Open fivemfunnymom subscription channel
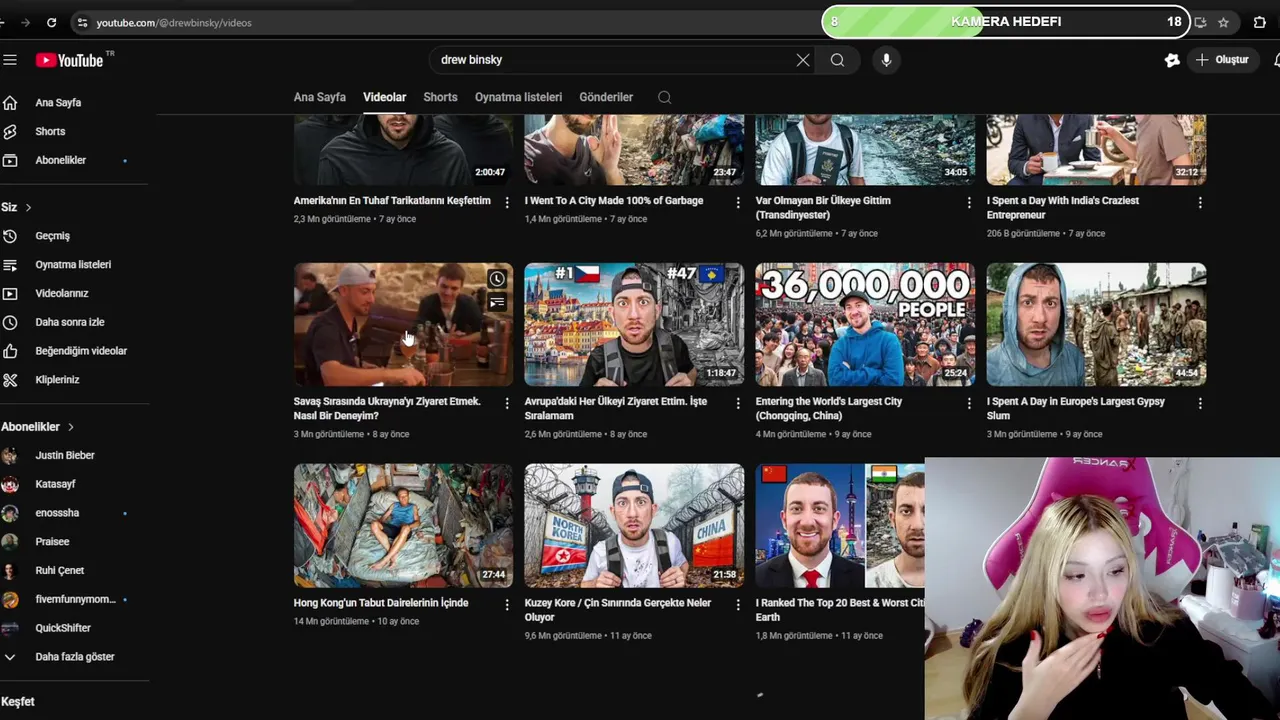 (75, 599)
